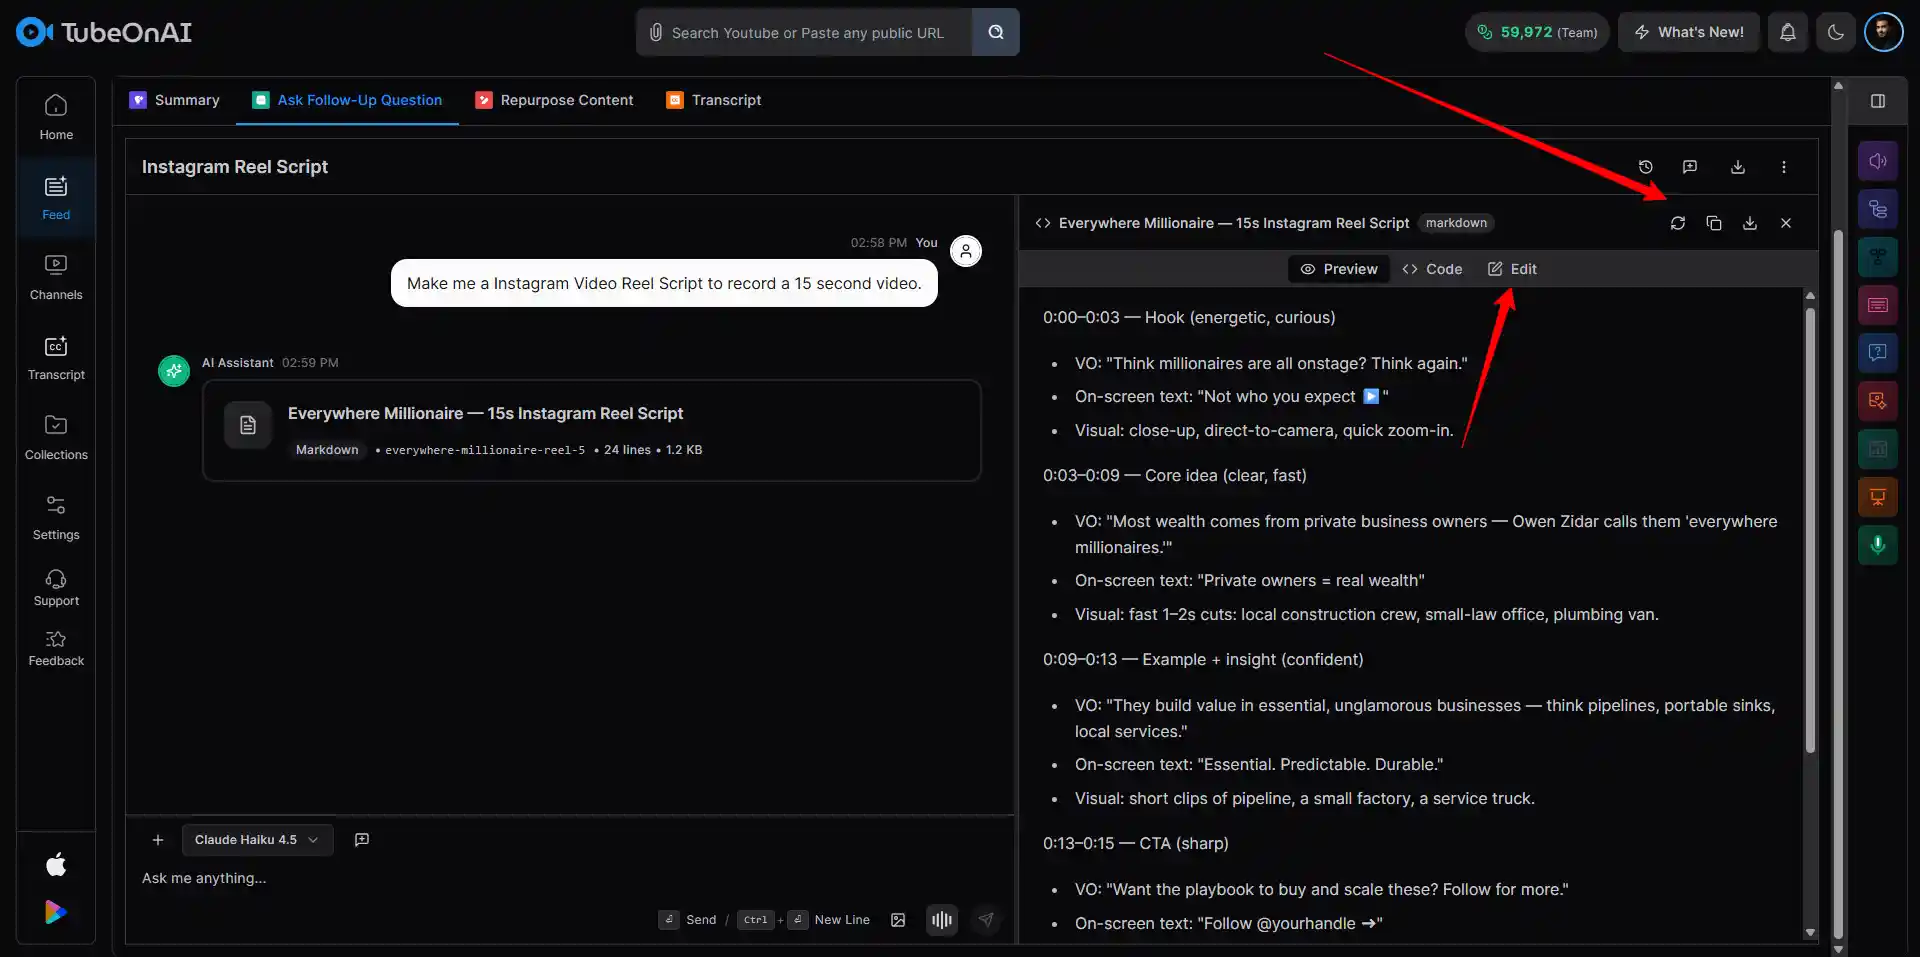Image resolution: width=1920 pixels, height=957 pixels.
Task: Click the teal mind map tool icon
Action: (1878, 257)
